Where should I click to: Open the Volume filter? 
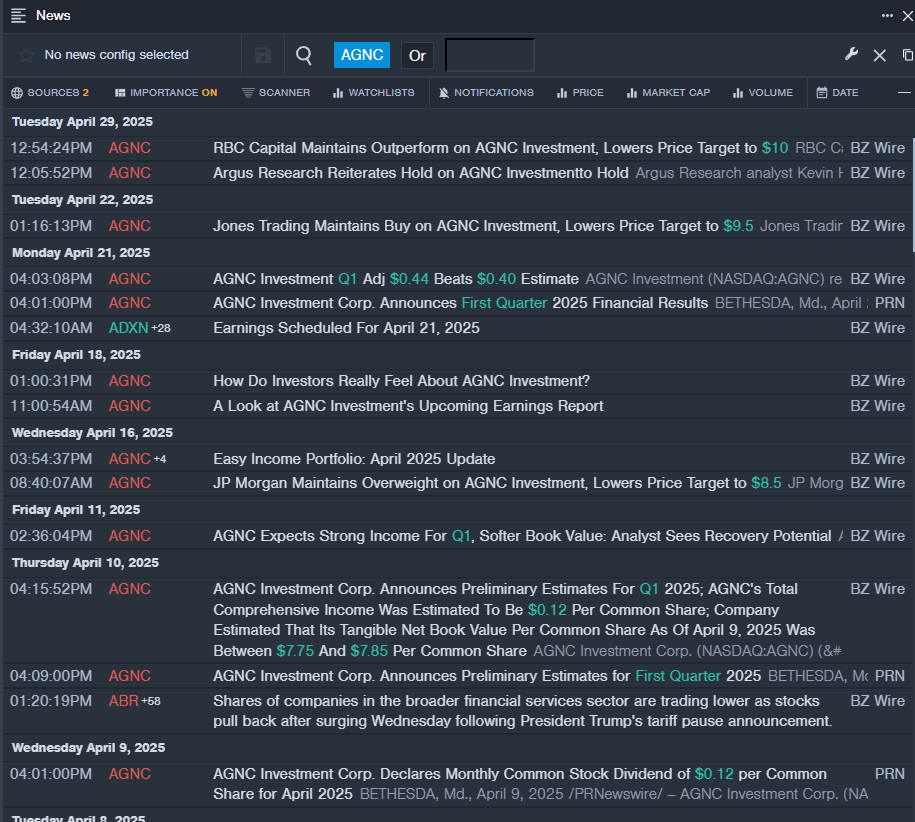[x=763, y=93]
